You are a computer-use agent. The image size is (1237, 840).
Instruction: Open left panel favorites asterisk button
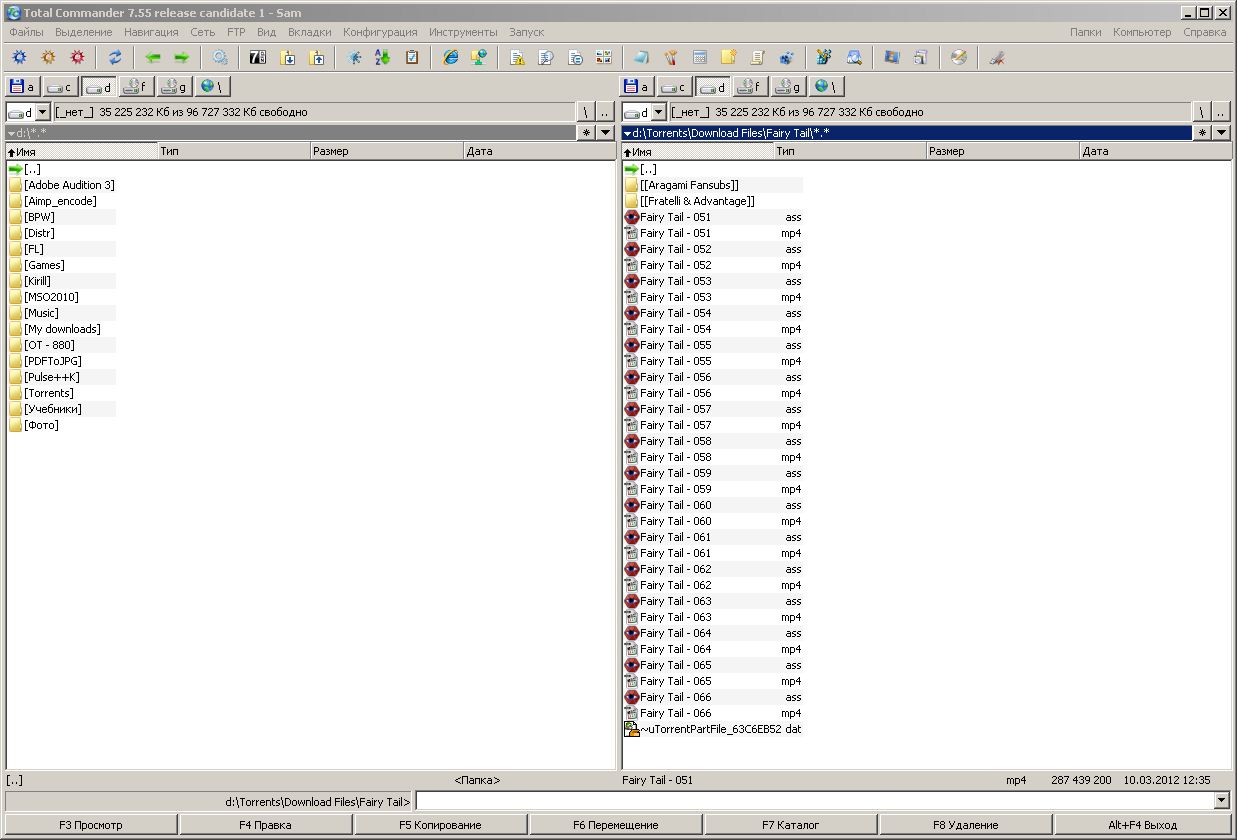pos(587,132)
